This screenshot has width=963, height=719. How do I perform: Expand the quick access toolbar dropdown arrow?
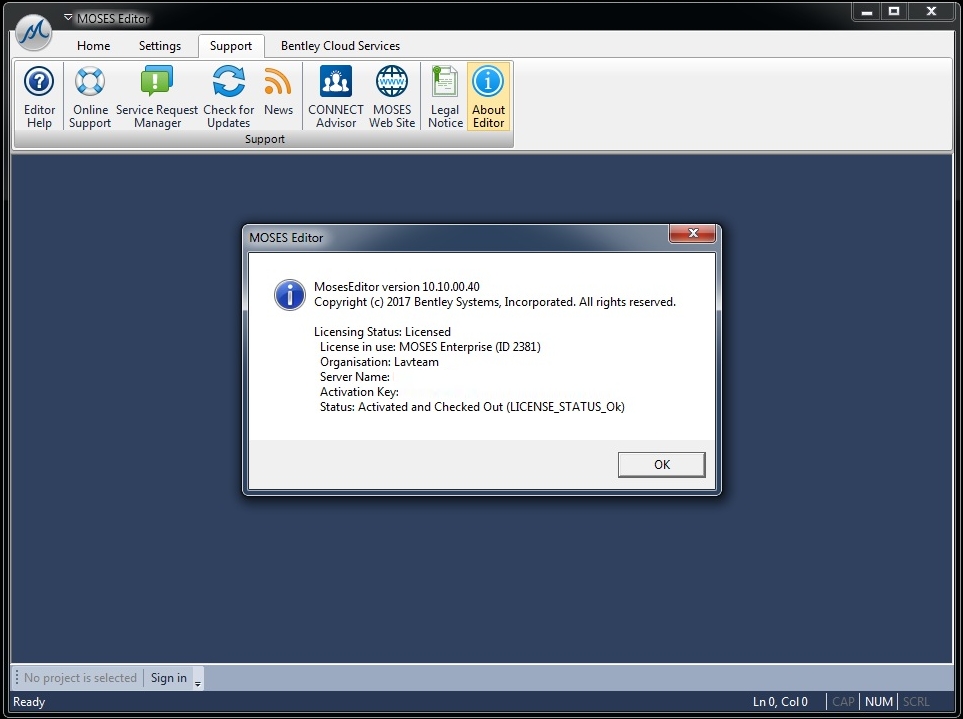(x=68, y=17)
